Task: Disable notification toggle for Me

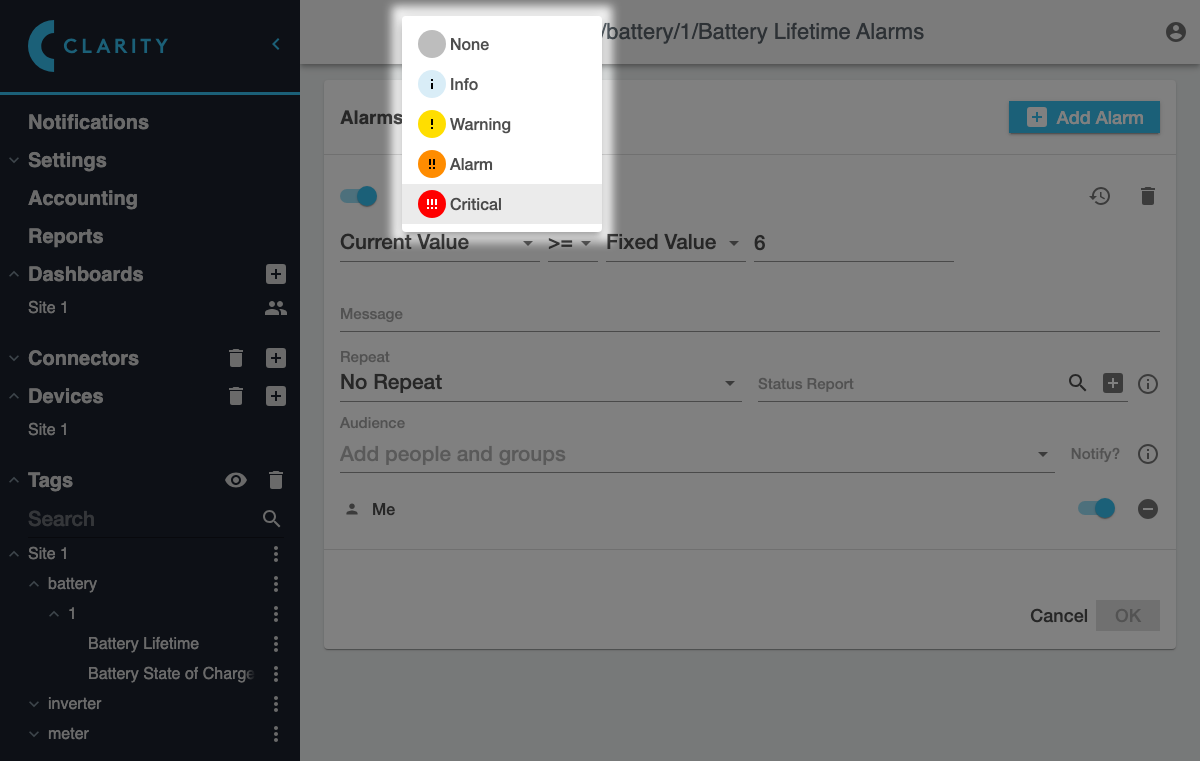Action: [1096, 509]
